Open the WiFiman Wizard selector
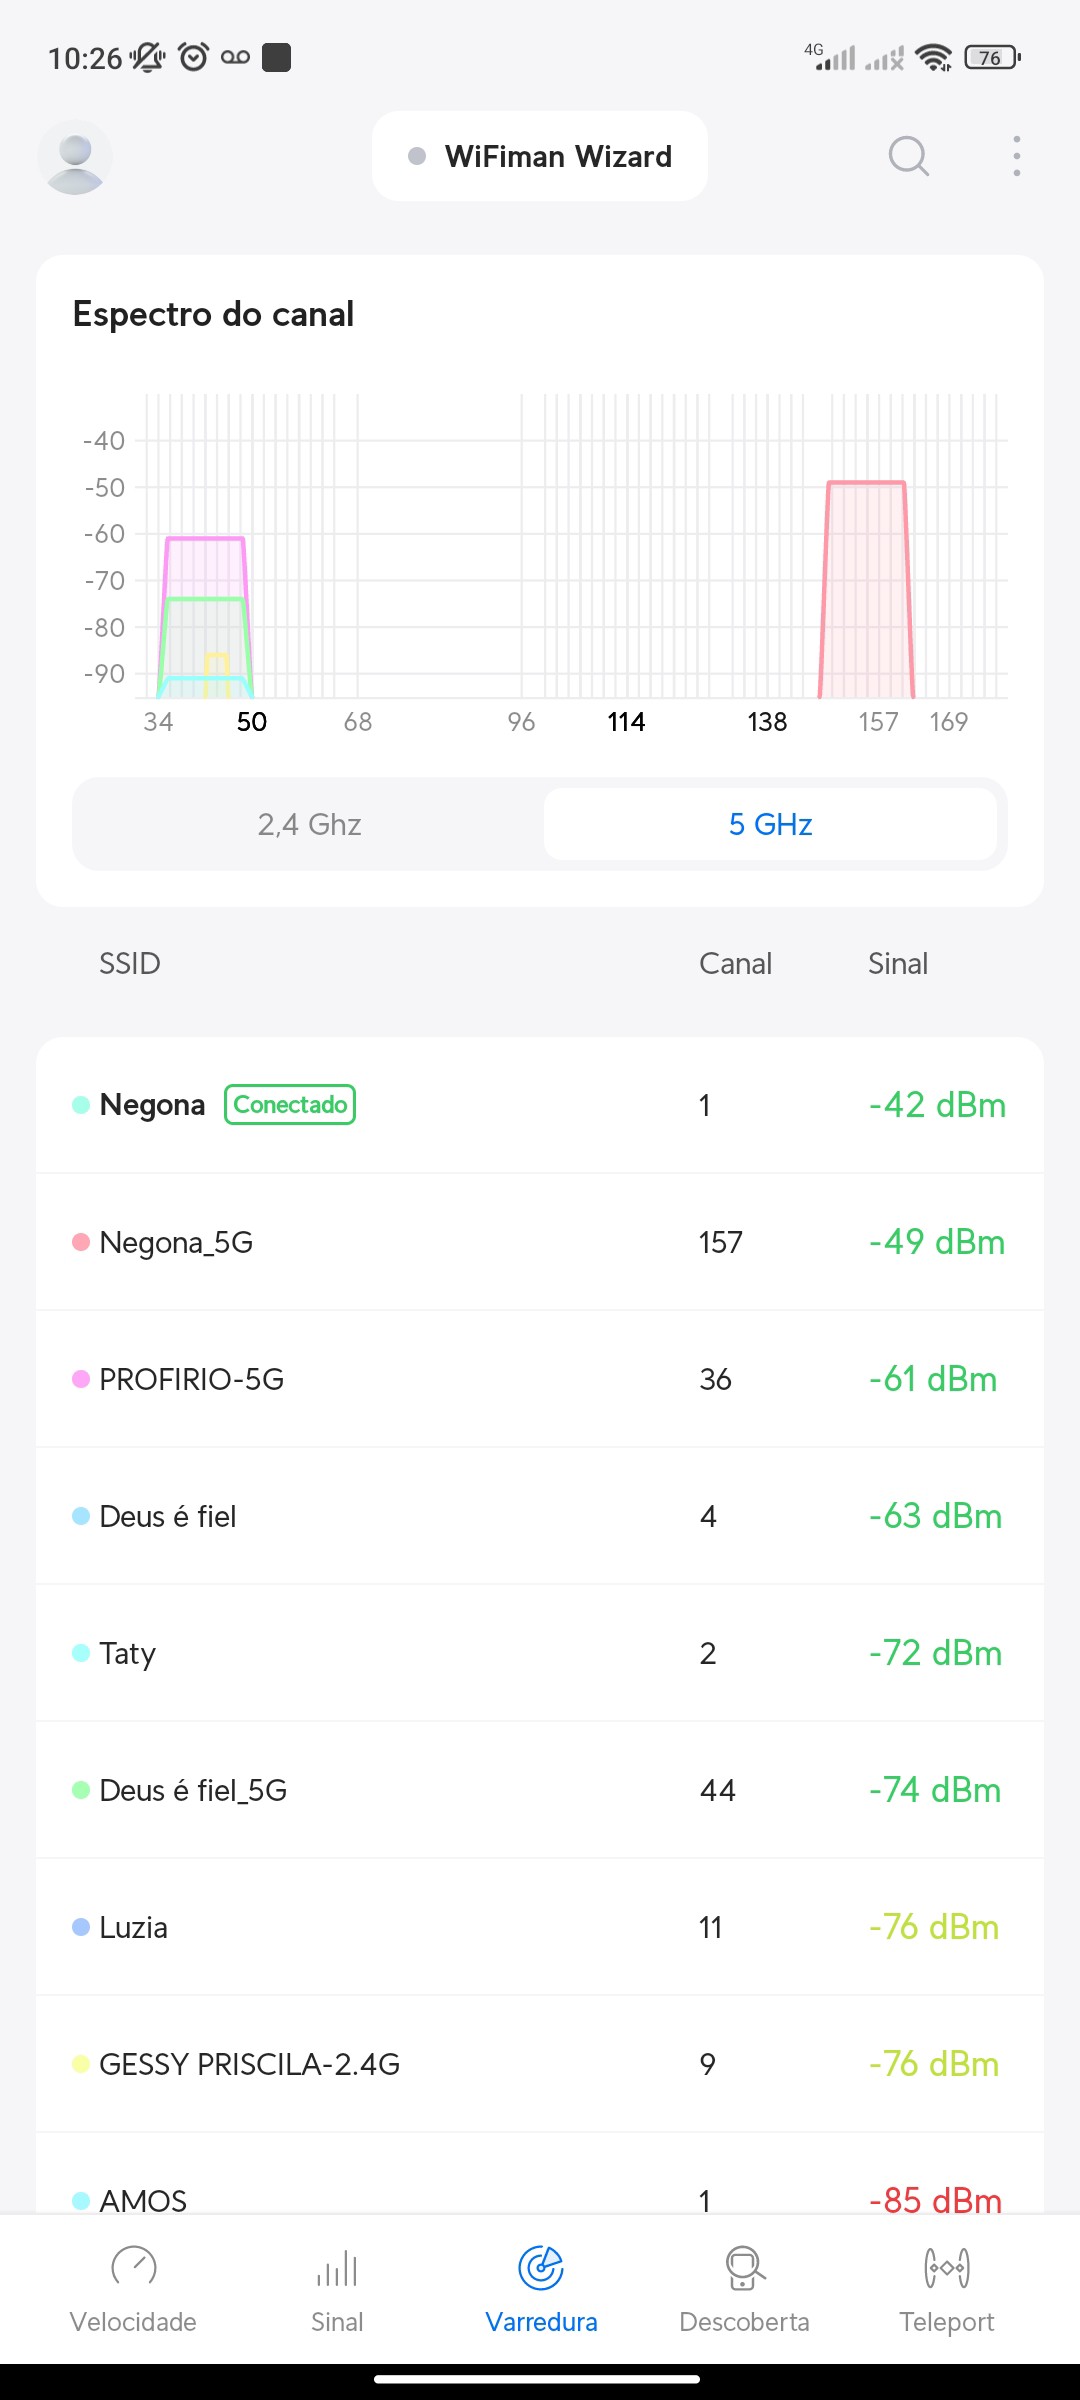The image size is (1080, 2400). (540, 157)
